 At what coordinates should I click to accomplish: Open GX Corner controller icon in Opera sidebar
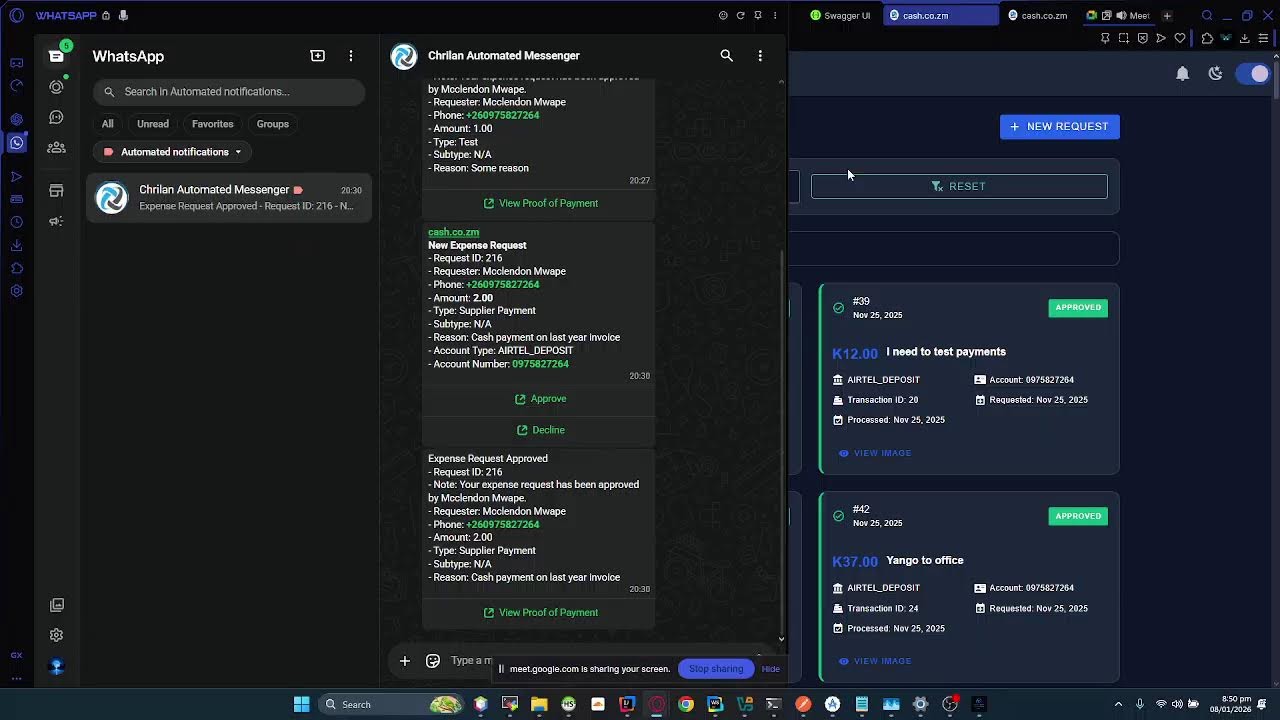[16, 63]
